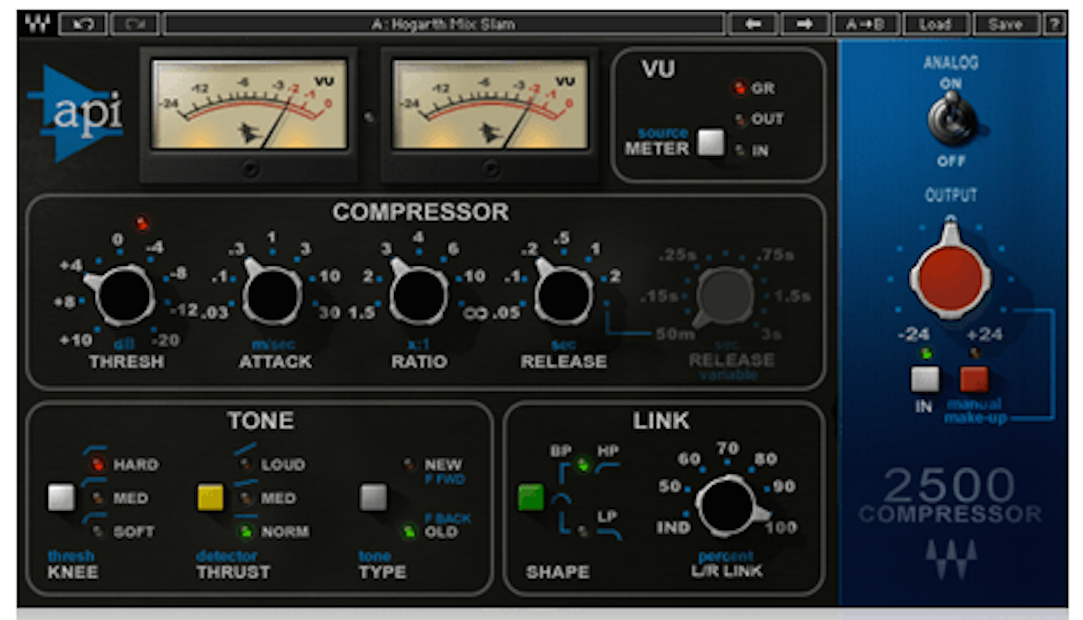This screenshot has height=620, width=1083.
Task: Click the green IN indicator LED
Action: (926, 353)
